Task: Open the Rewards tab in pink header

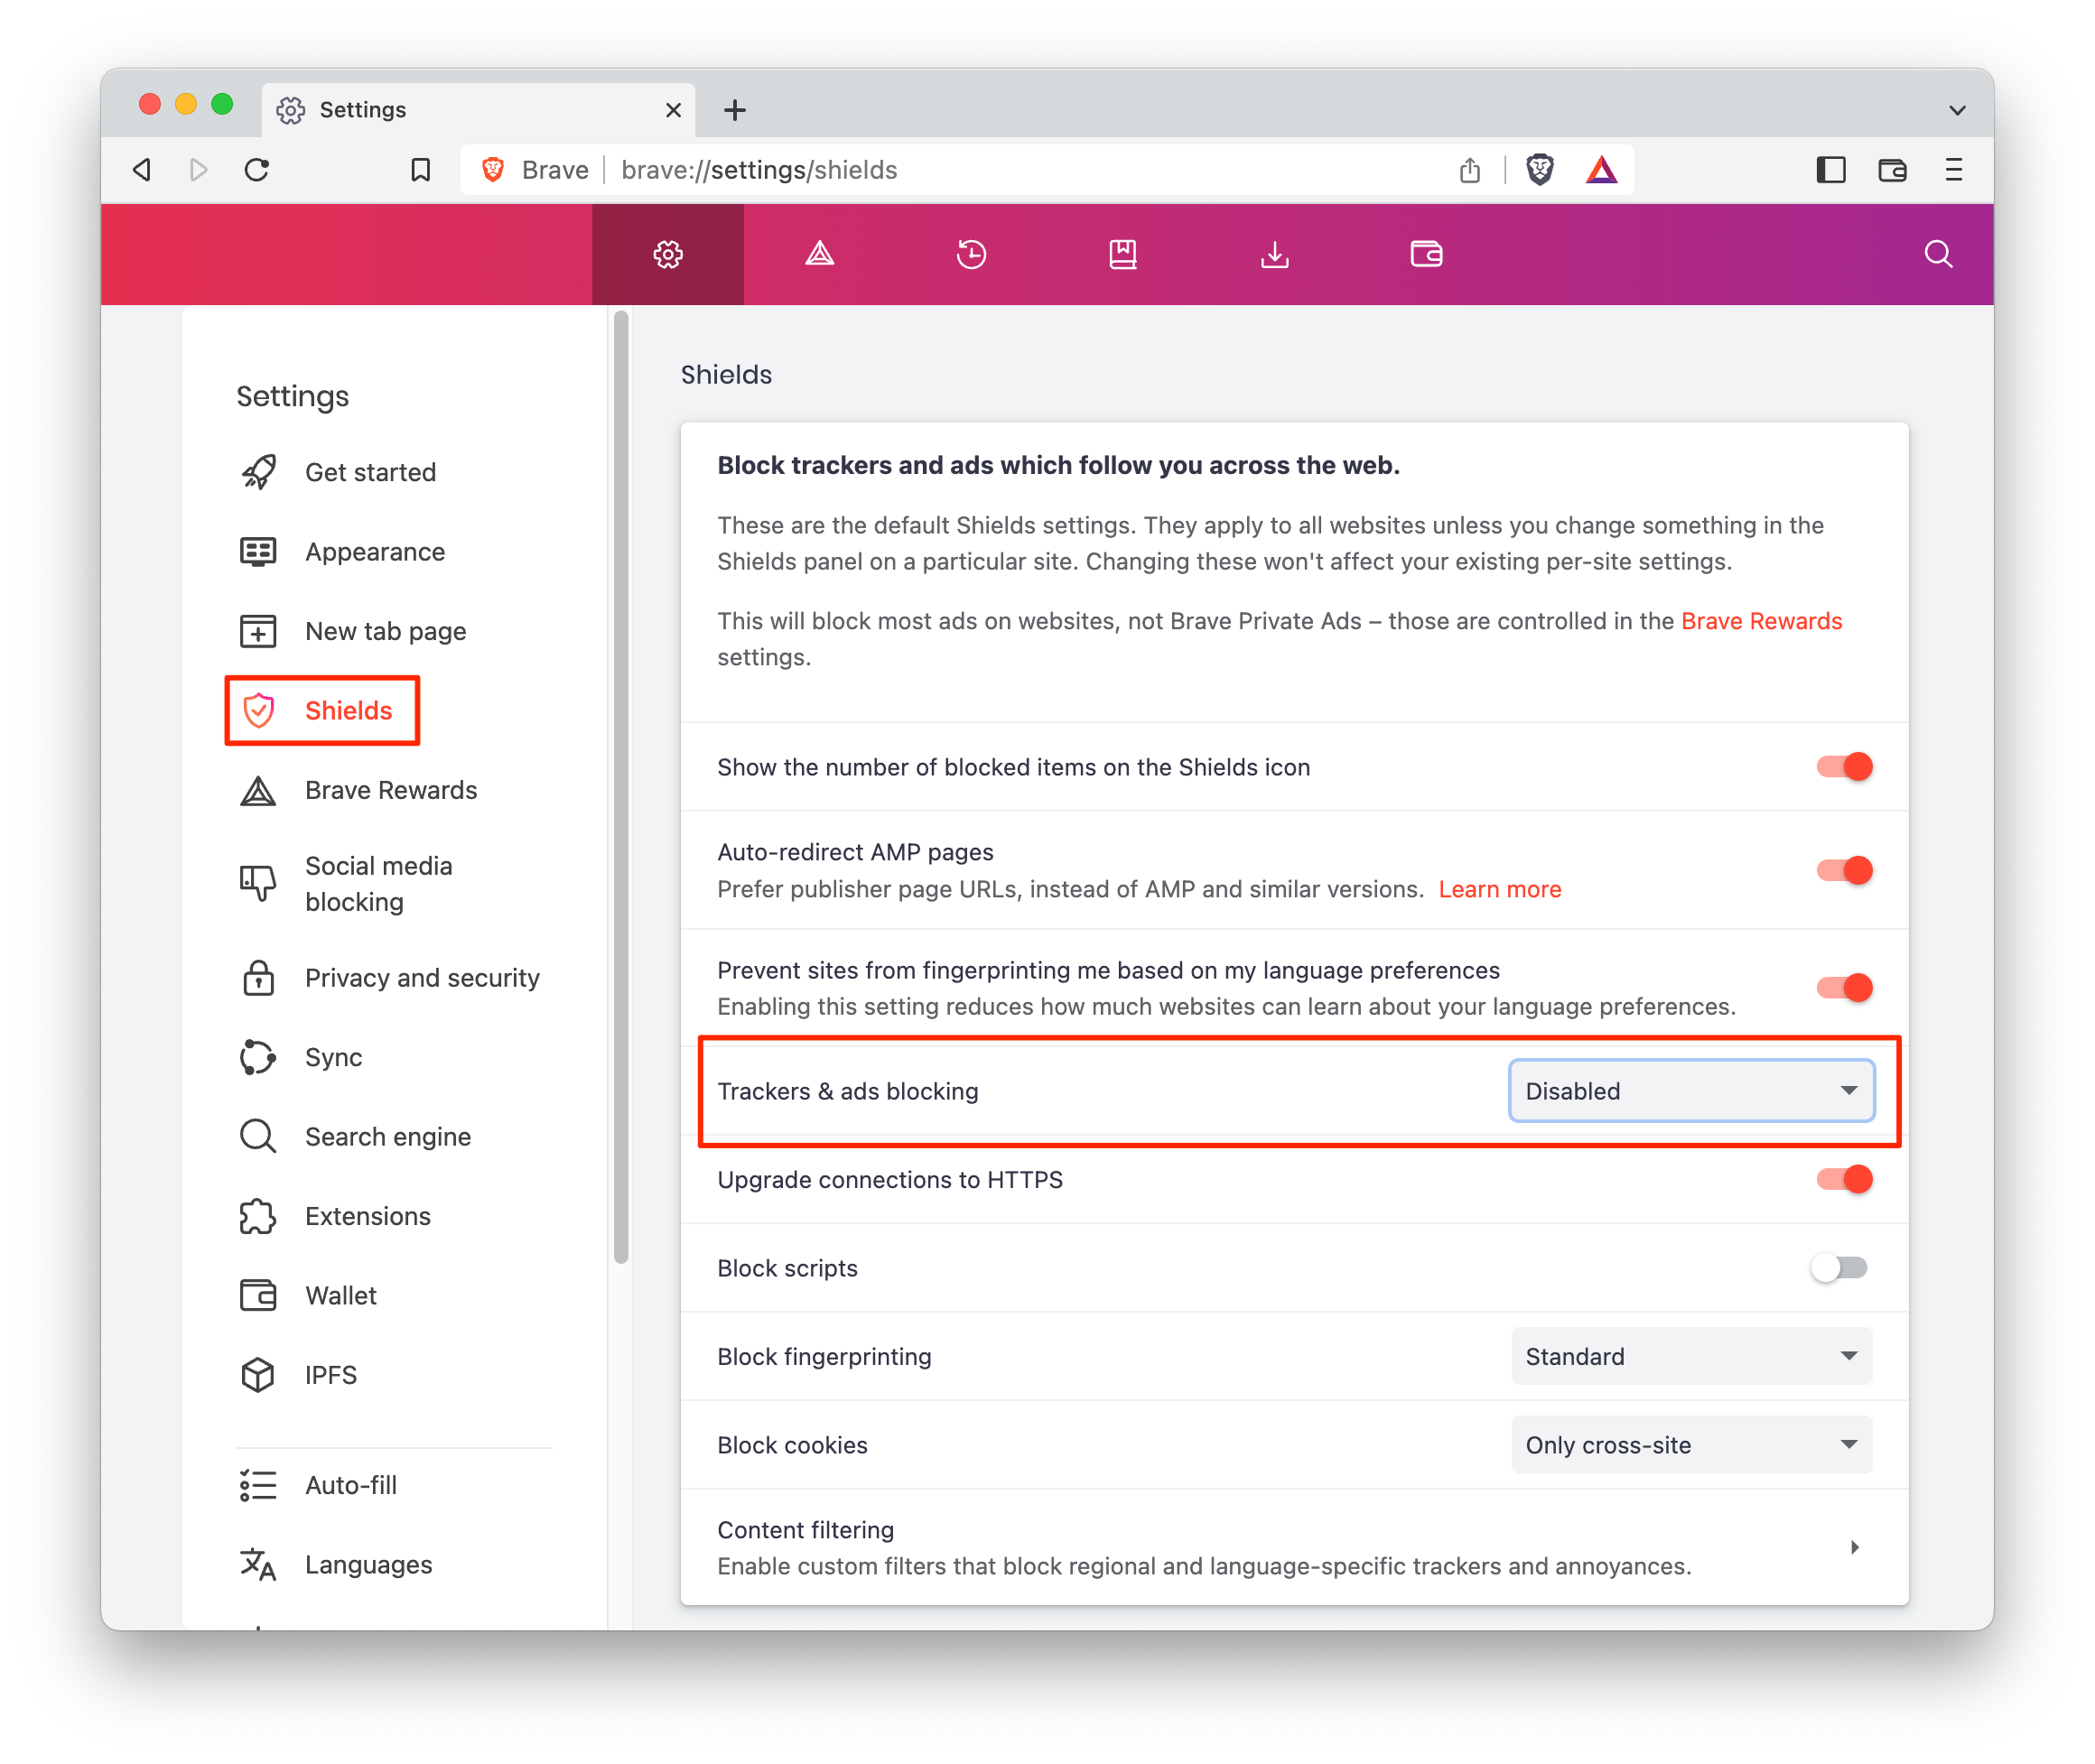Action: (x=819, y=254)
